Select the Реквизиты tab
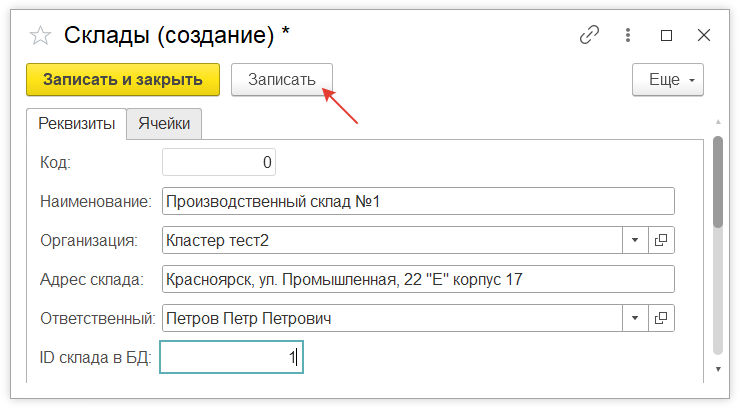The width and height of the screenshot is (739, 409). coord(76,124)
